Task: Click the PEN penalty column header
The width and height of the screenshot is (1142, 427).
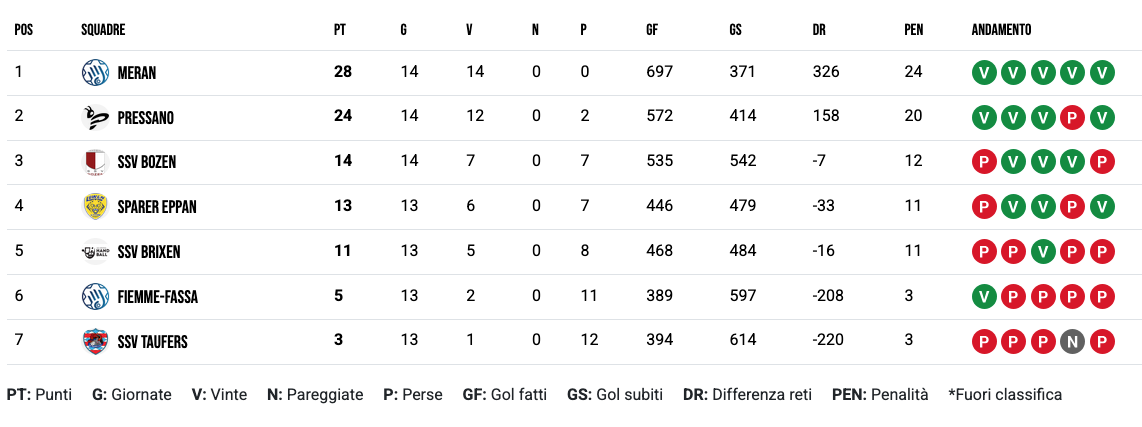Action: (x=913, y=30)
